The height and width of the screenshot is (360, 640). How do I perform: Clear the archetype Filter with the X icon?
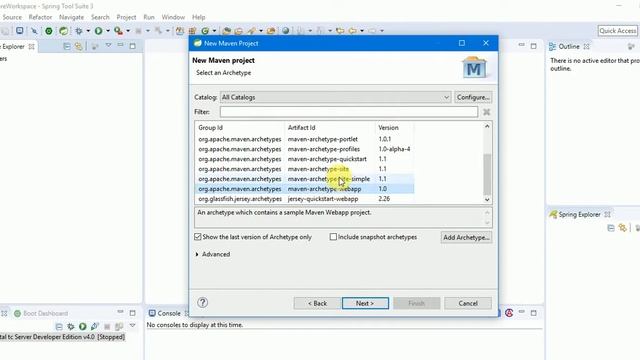point(487,112)
